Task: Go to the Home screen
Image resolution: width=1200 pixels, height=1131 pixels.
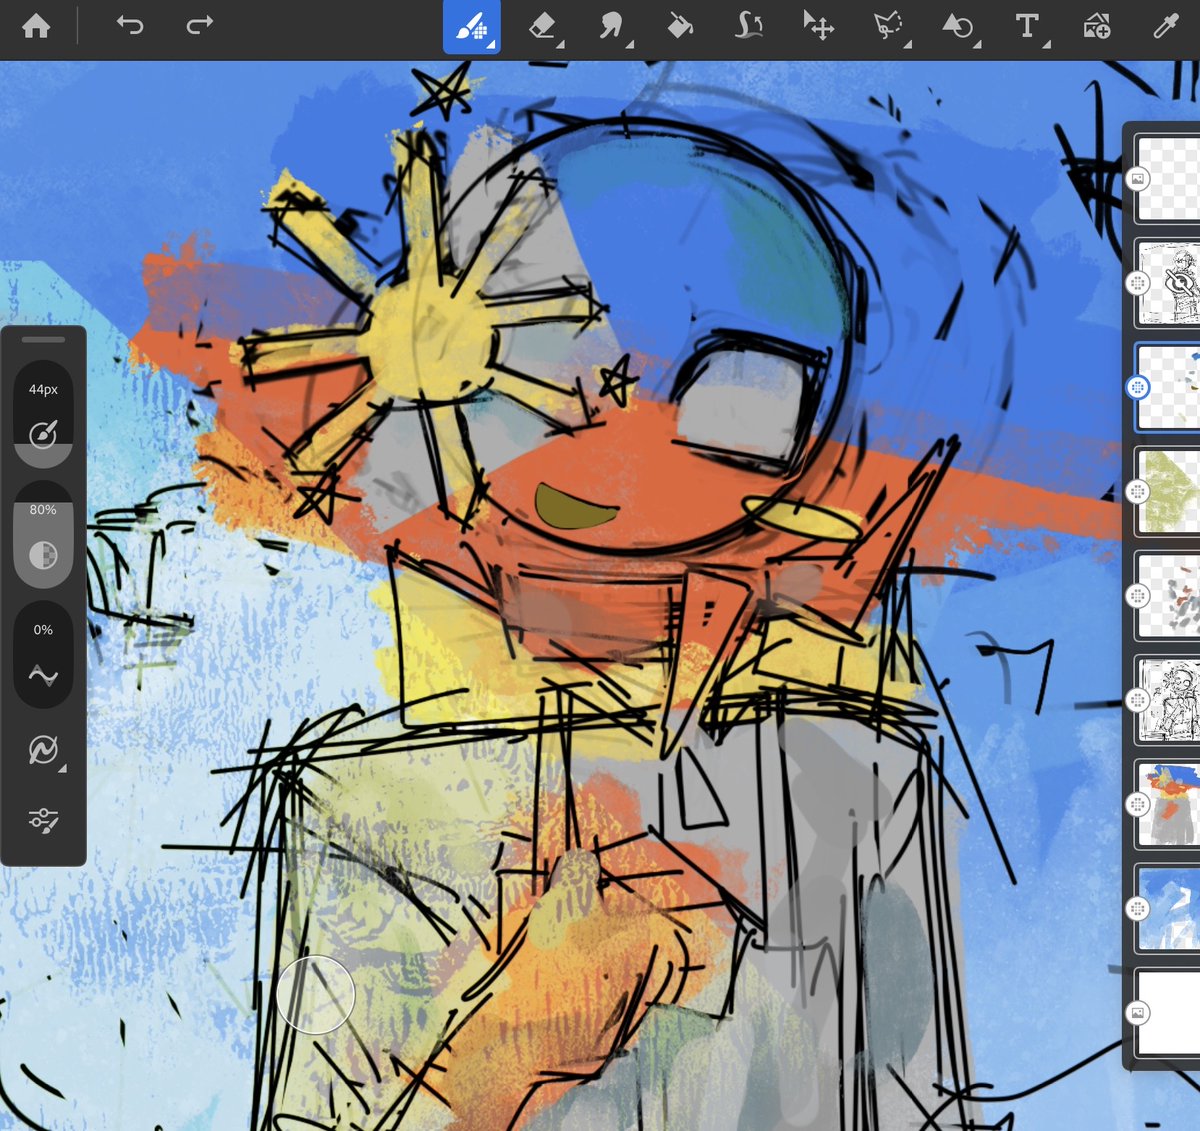Action: coord(36,26)
